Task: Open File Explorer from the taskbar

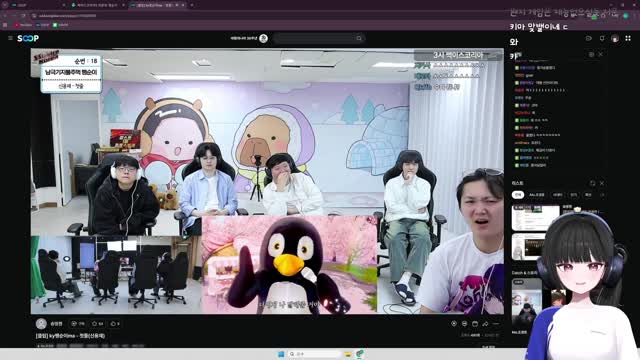Action: click(x=348, y=354)
